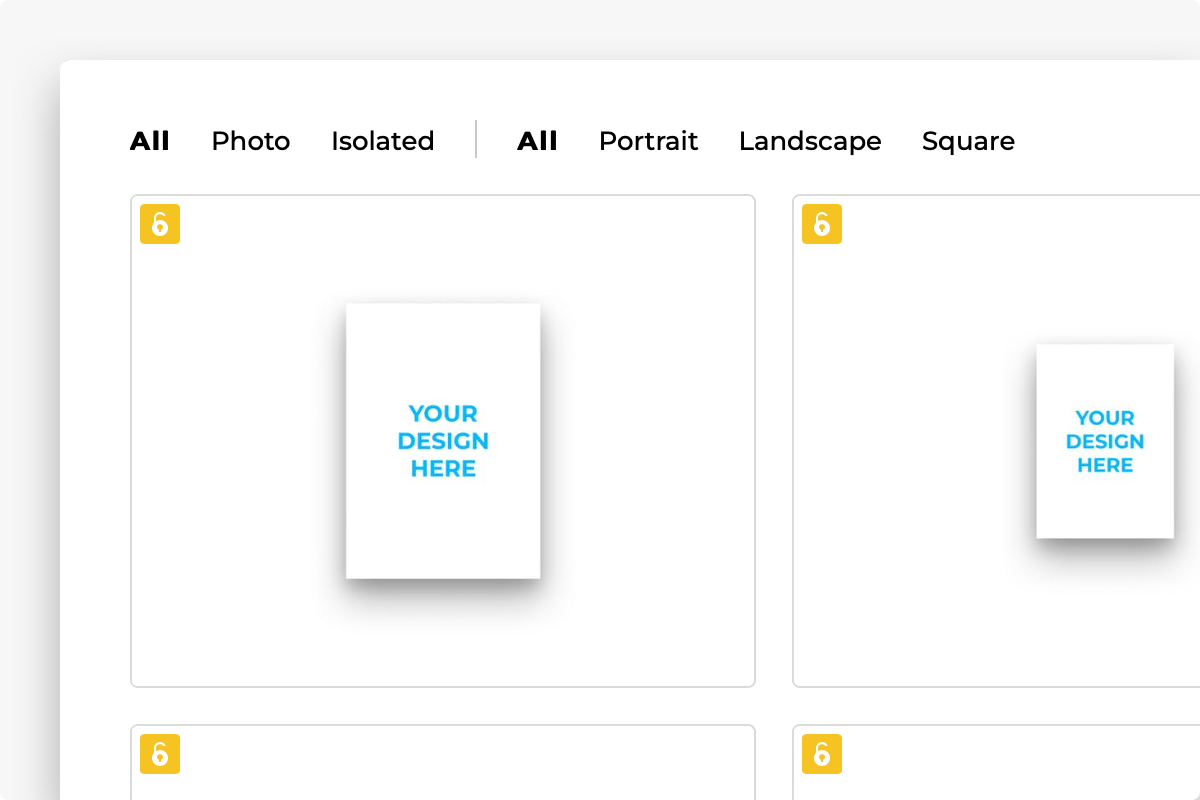This screenshot has height=800, width=1200.
Task: Open the smaller YOUR DESIGN HERE poster mockup
Action: [x=1105, y=441]
